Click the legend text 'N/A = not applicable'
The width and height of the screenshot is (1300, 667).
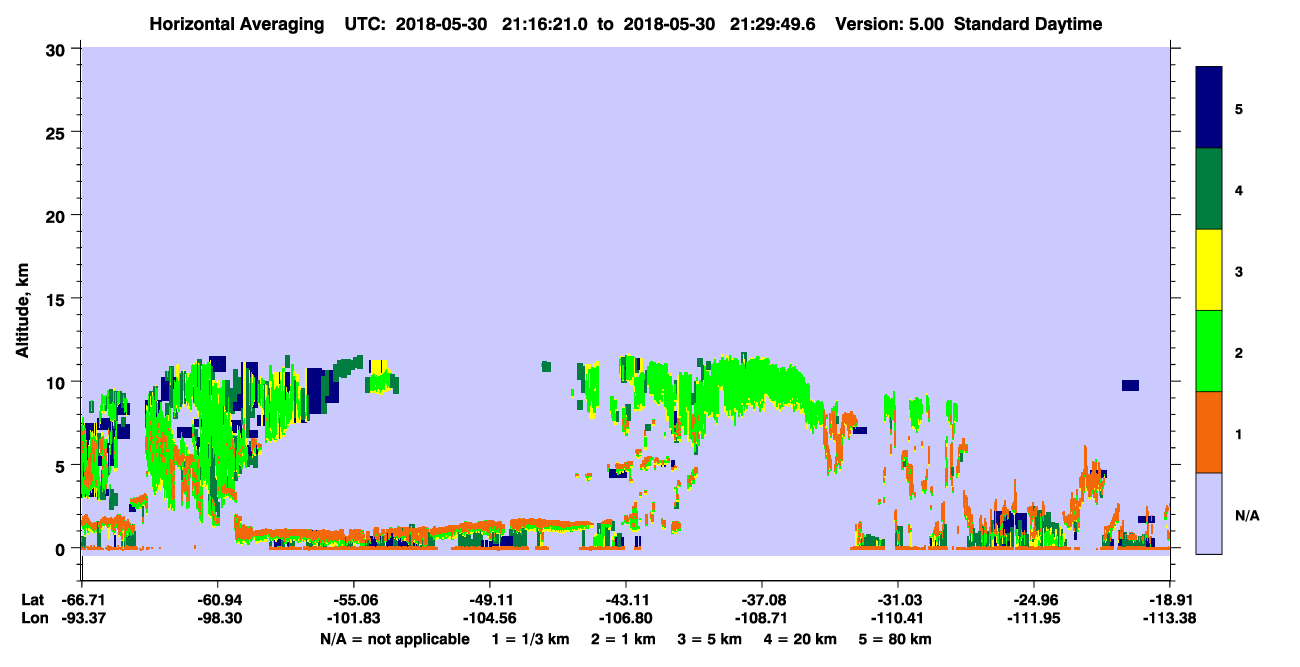pyautogui.click(x=394, y=639)
